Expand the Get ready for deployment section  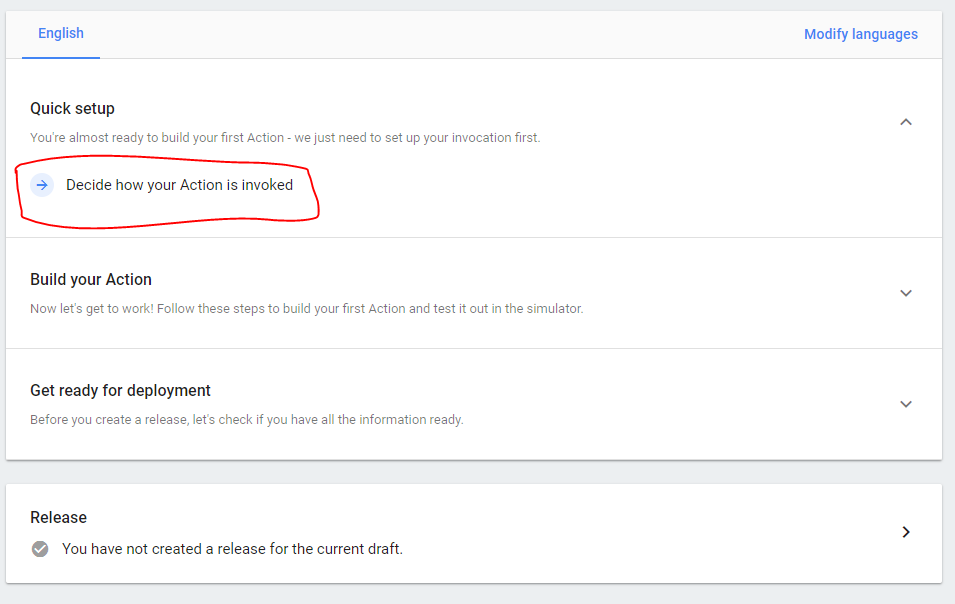click(x=906, y=404)
